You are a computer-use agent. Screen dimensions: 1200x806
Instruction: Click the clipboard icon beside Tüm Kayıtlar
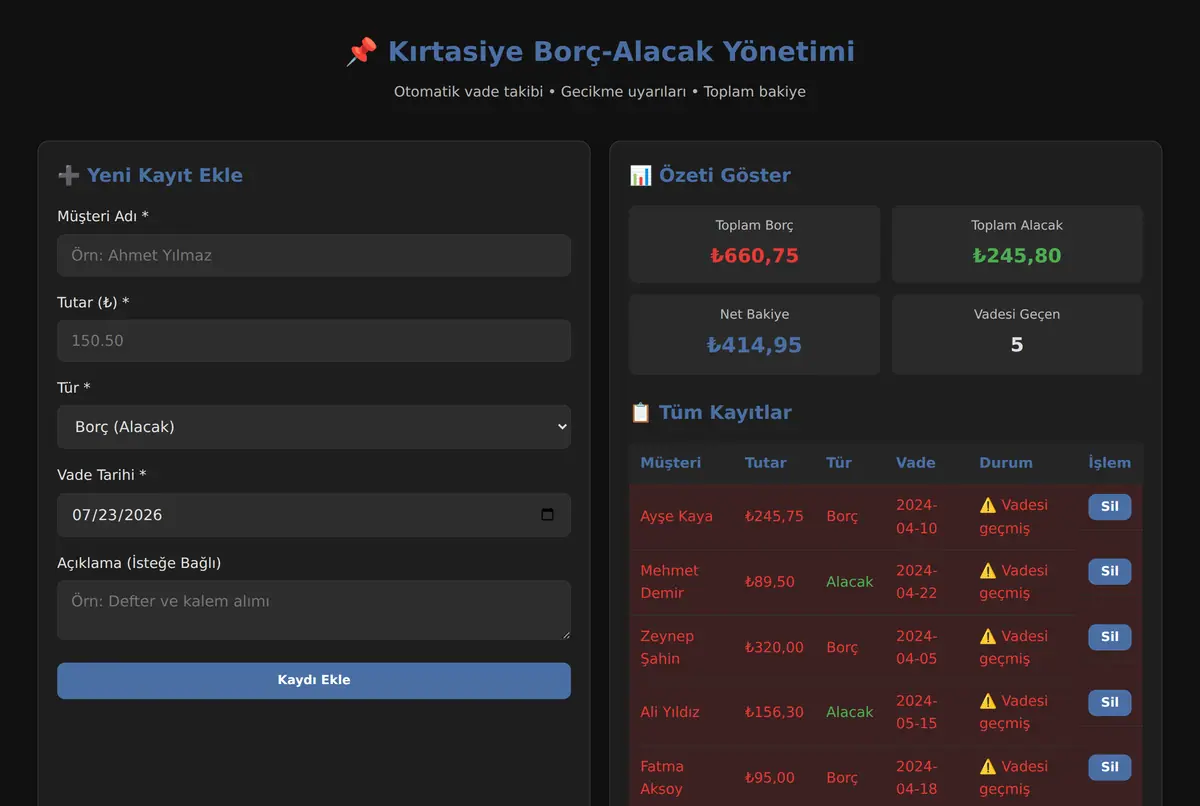[x=641, y=412]
